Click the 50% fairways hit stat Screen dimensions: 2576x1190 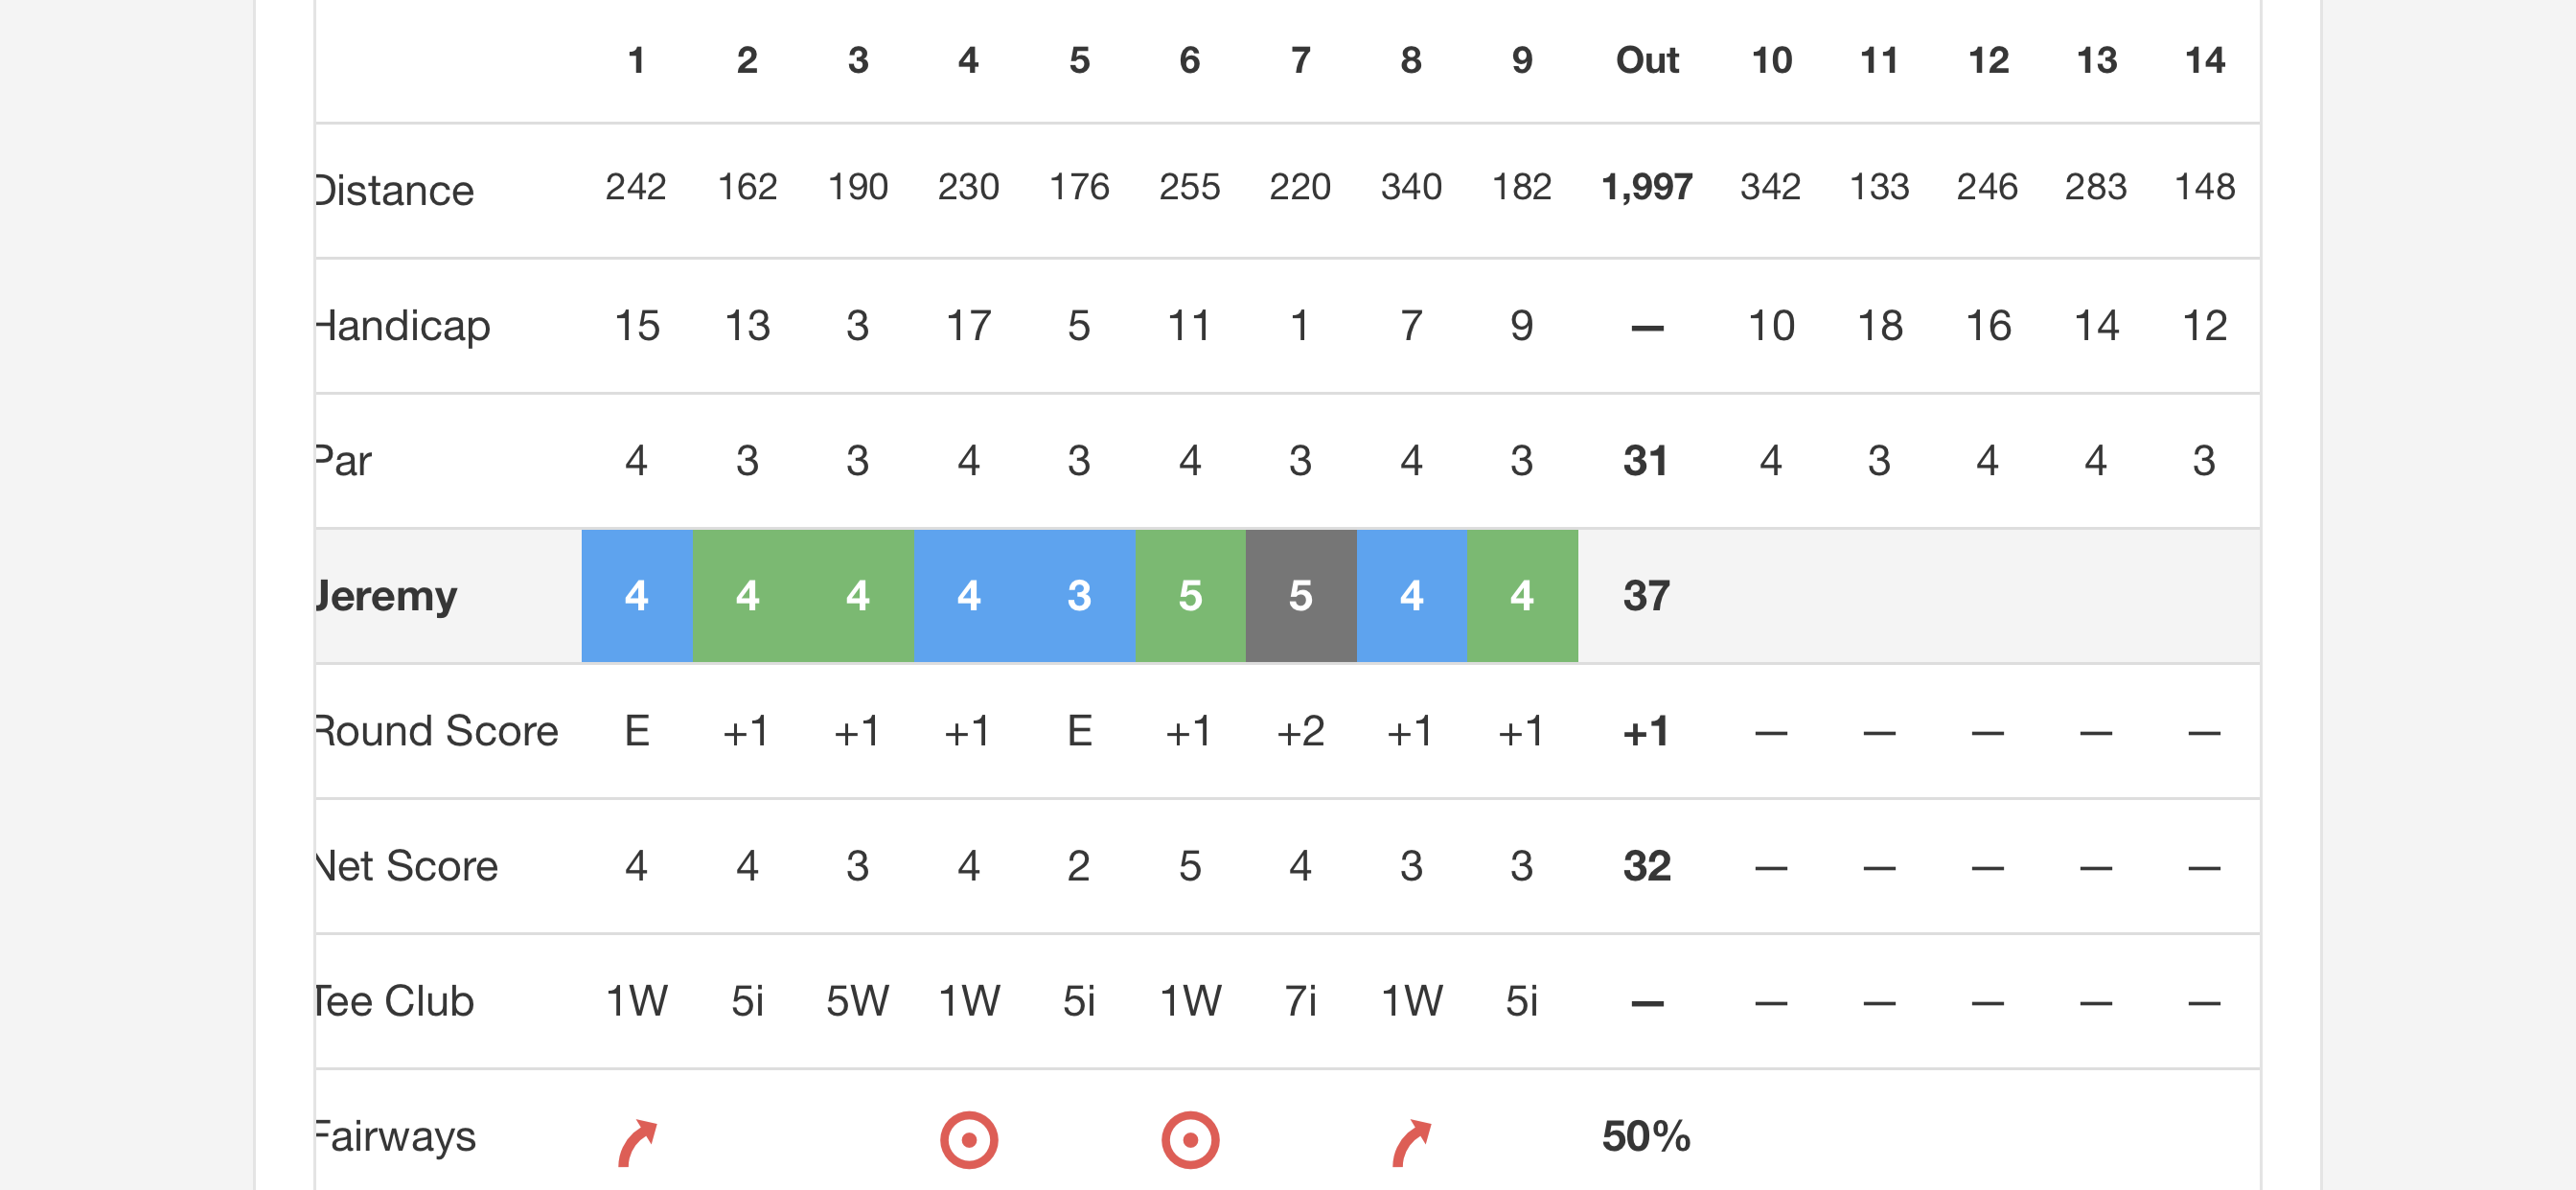pos(1646,1136)
